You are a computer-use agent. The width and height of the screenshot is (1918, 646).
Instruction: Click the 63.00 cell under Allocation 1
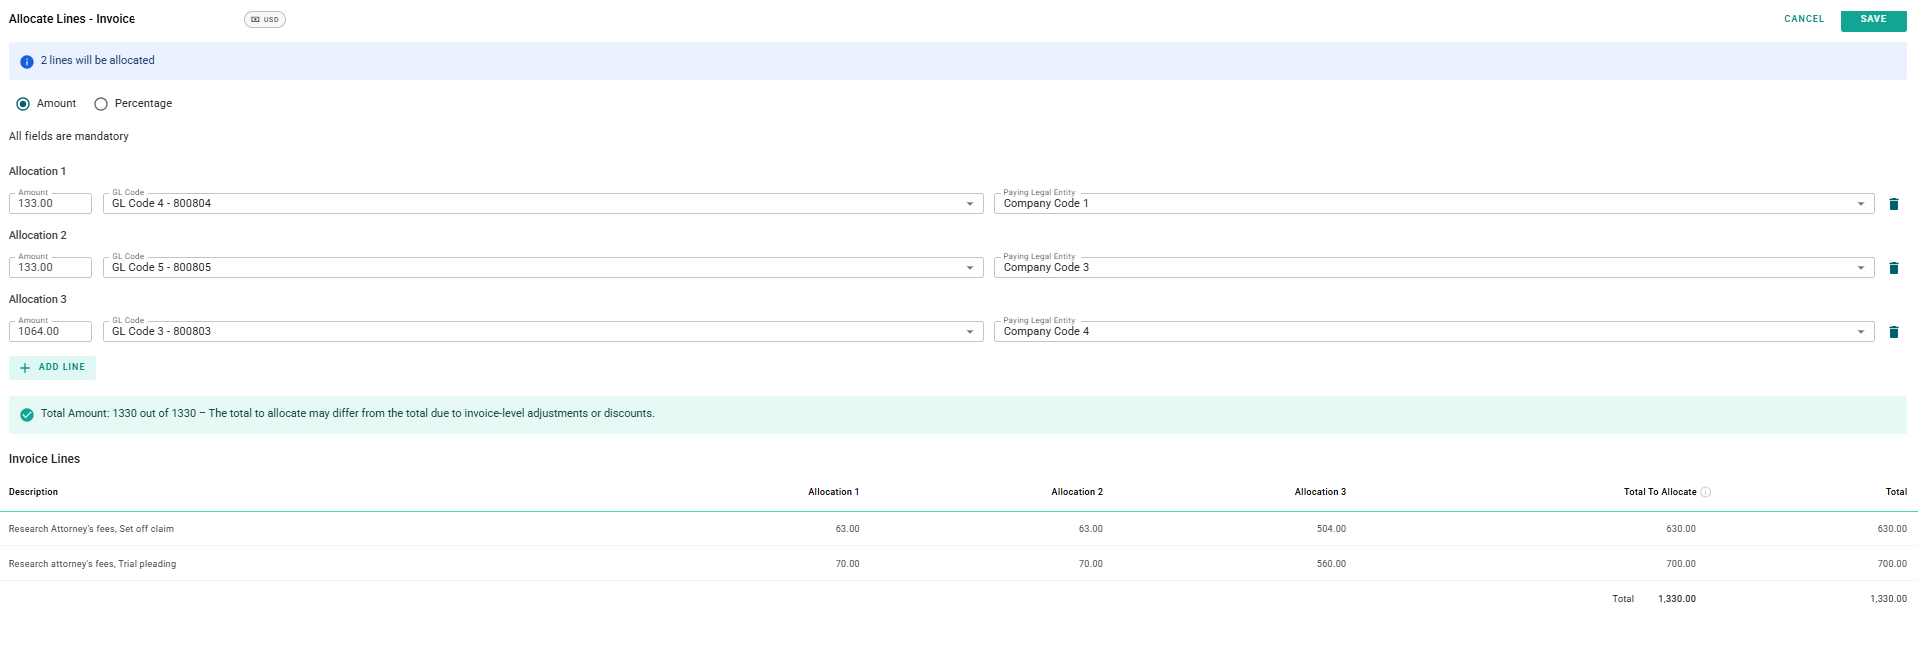(847, 529)
